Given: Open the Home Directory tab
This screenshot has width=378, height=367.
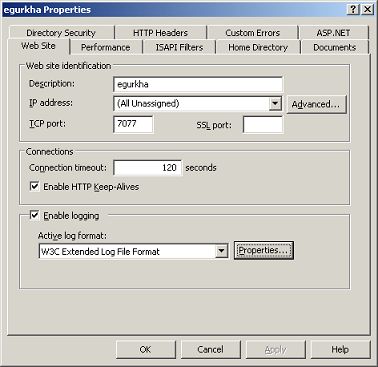Looking at the screenshot, I should point(258,47).
